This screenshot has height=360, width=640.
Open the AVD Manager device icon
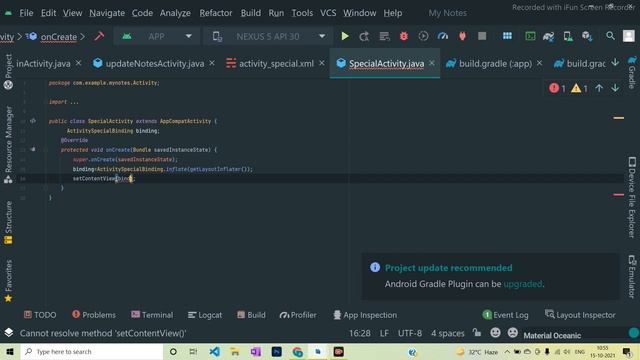click(x=568, y=36)
